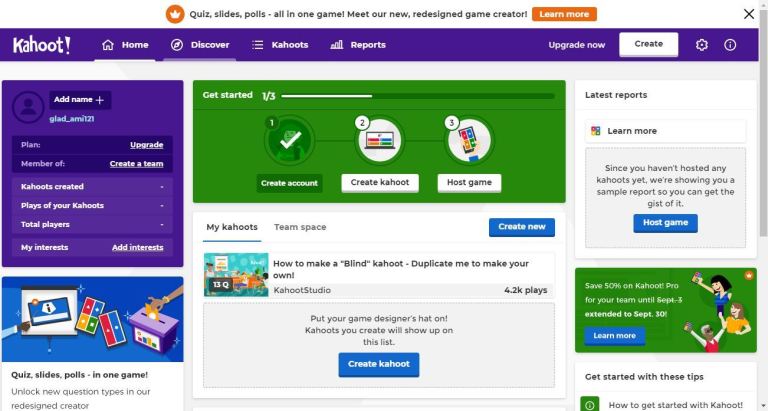Click the Add name button
The image size is (768, 411).
pos(80,100)
